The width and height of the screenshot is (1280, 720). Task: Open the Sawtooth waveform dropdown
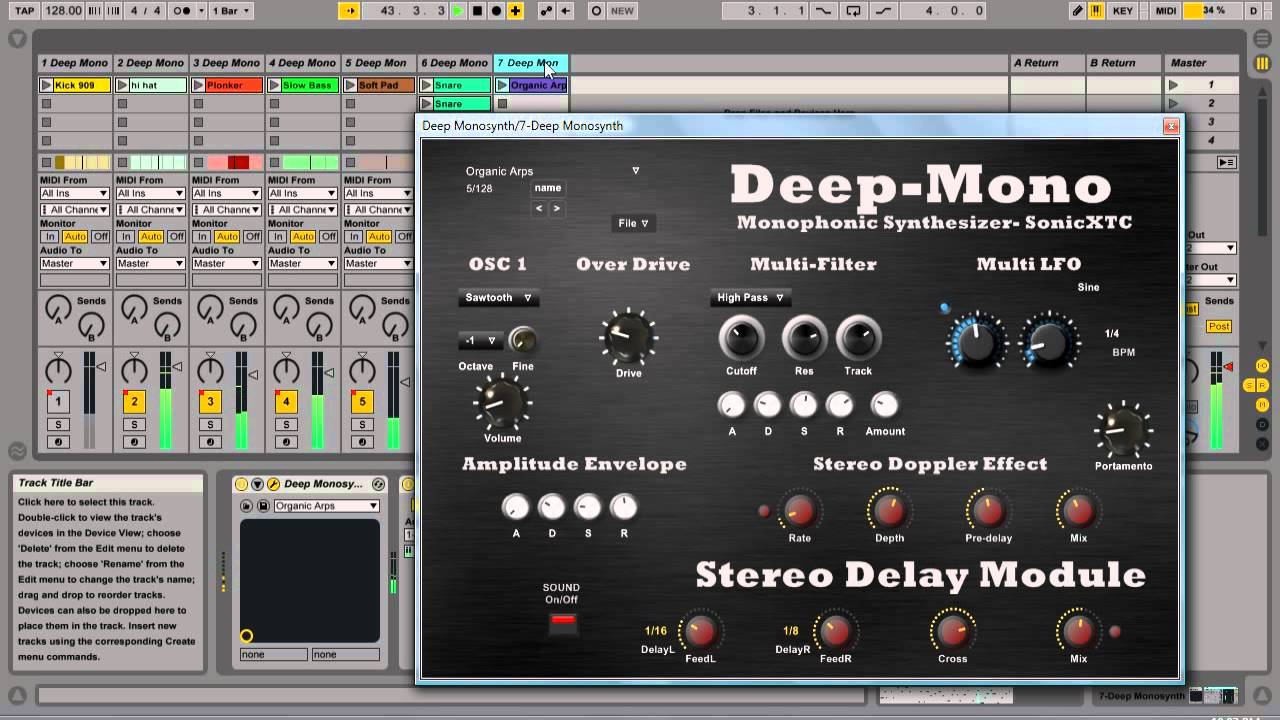(x=498, y=298)
